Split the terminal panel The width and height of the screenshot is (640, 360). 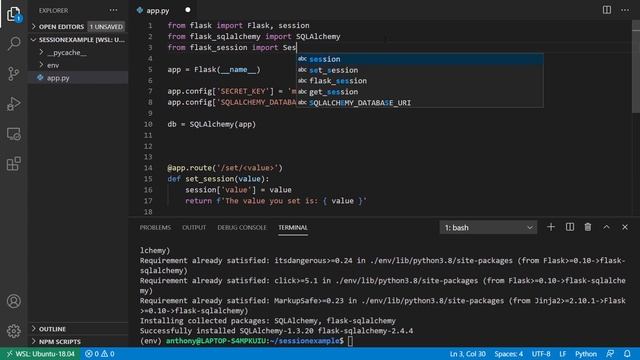570,227
